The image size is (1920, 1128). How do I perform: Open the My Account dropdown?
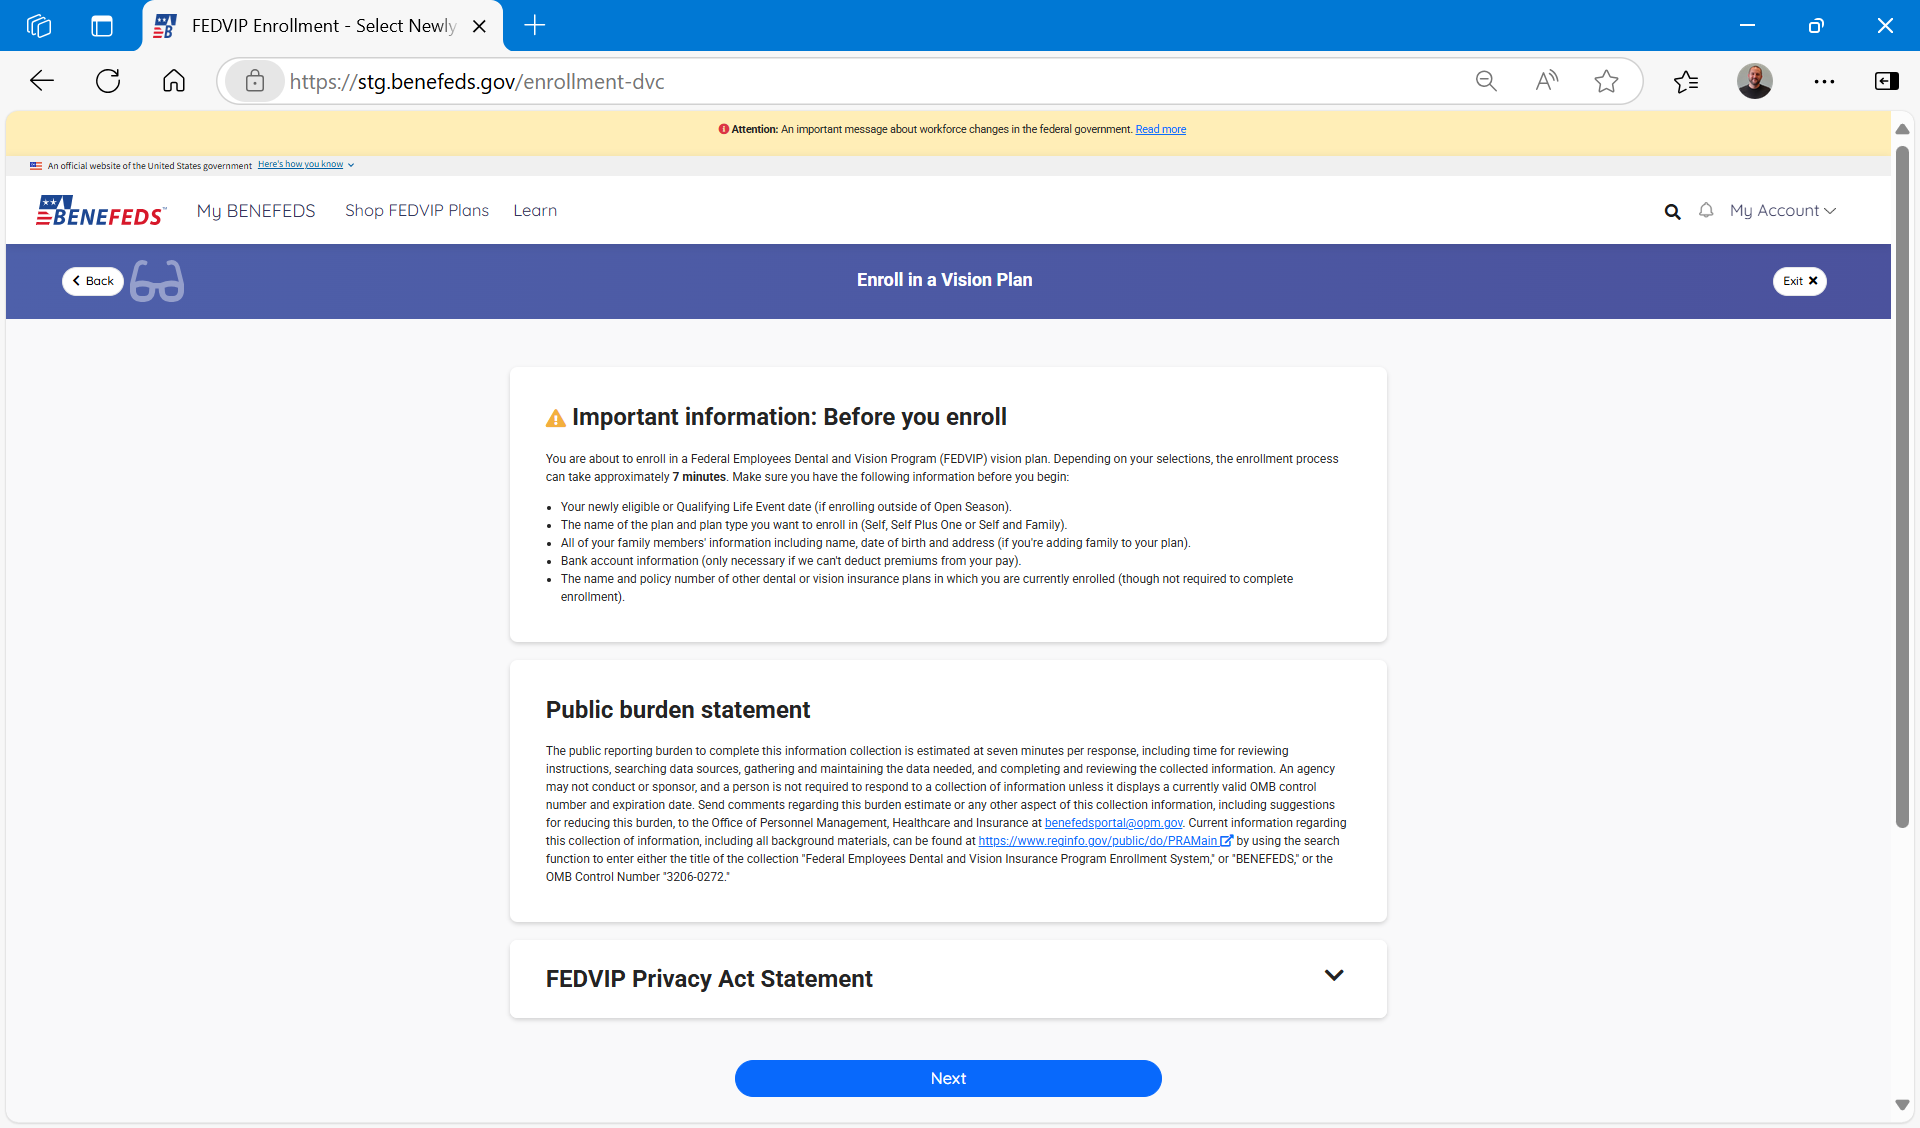(1782, 211)
